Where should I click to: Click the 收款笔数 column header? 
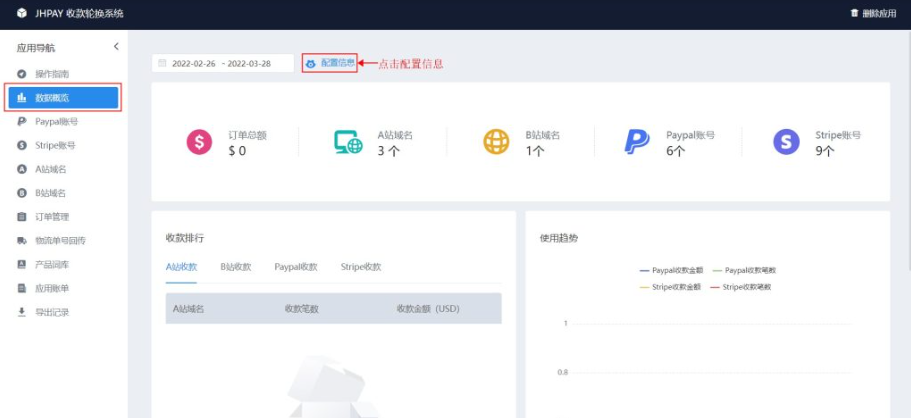coord(302,309)
